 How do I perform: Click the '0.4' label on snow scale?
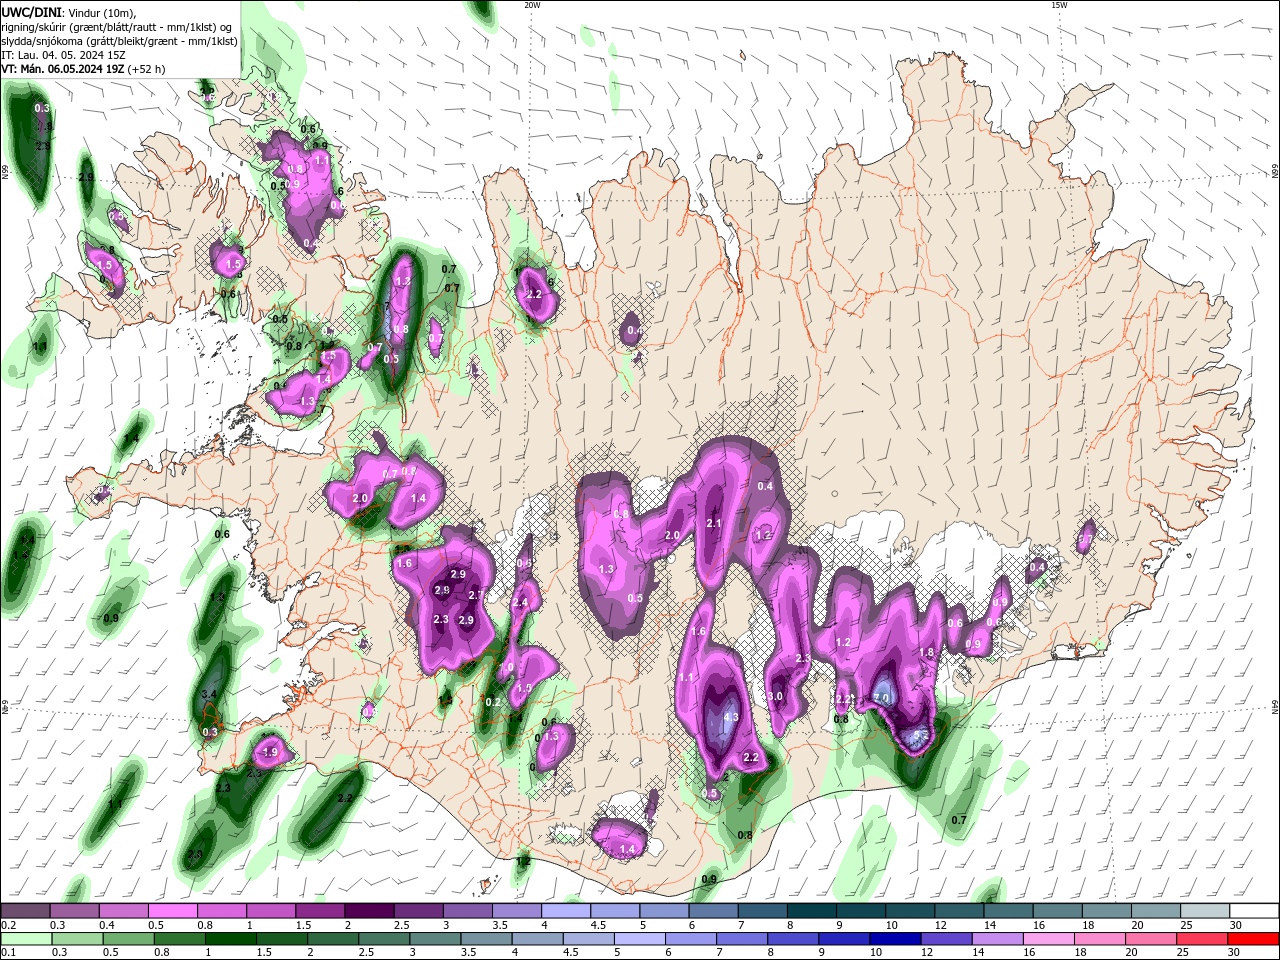tap(107, 925)
